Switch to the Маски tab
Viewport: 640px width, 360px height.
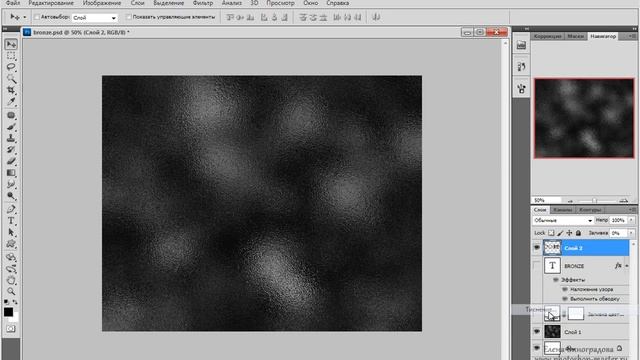[x=576, y=36]
